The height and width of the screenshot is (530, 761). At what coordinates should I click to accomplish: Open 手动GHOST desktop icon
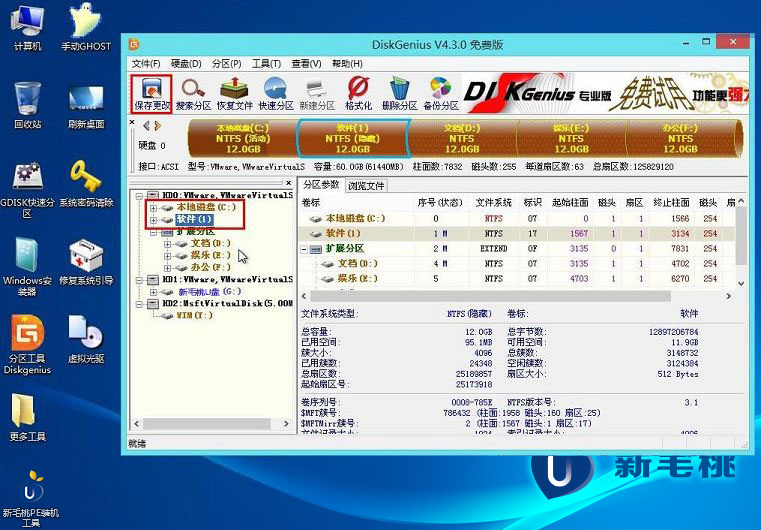(86, 28)
